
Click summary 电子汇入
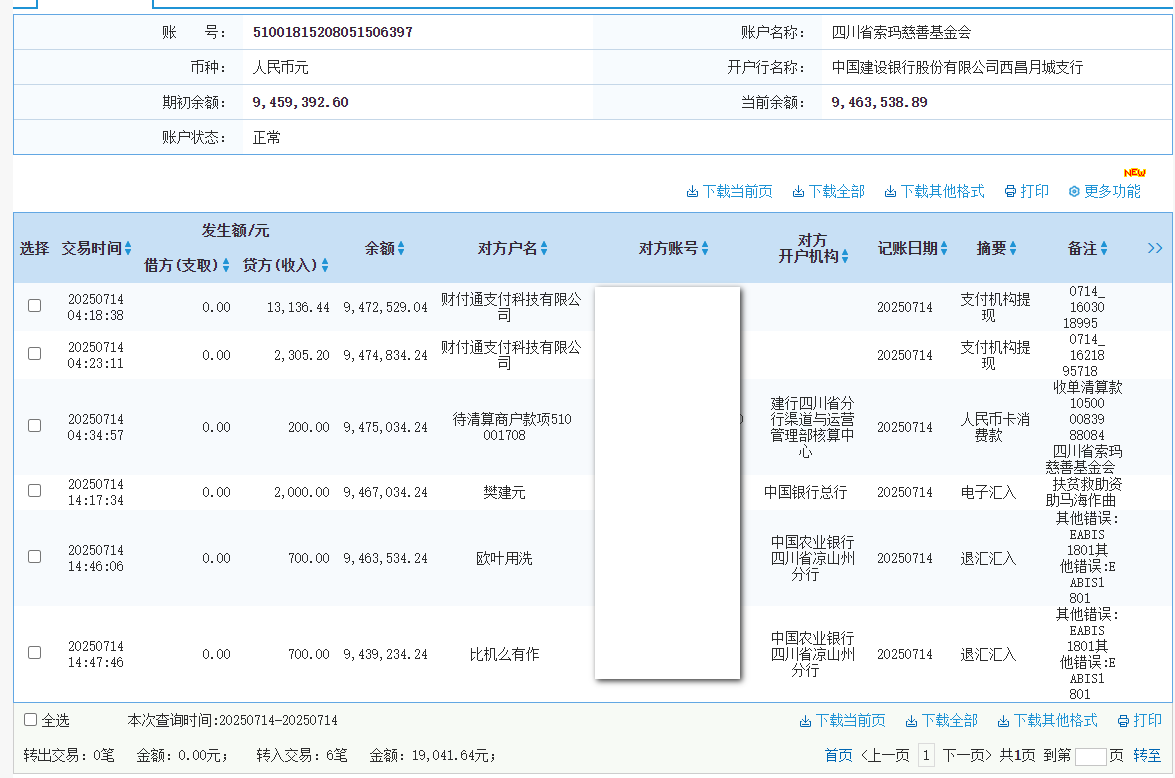point(988,492)
